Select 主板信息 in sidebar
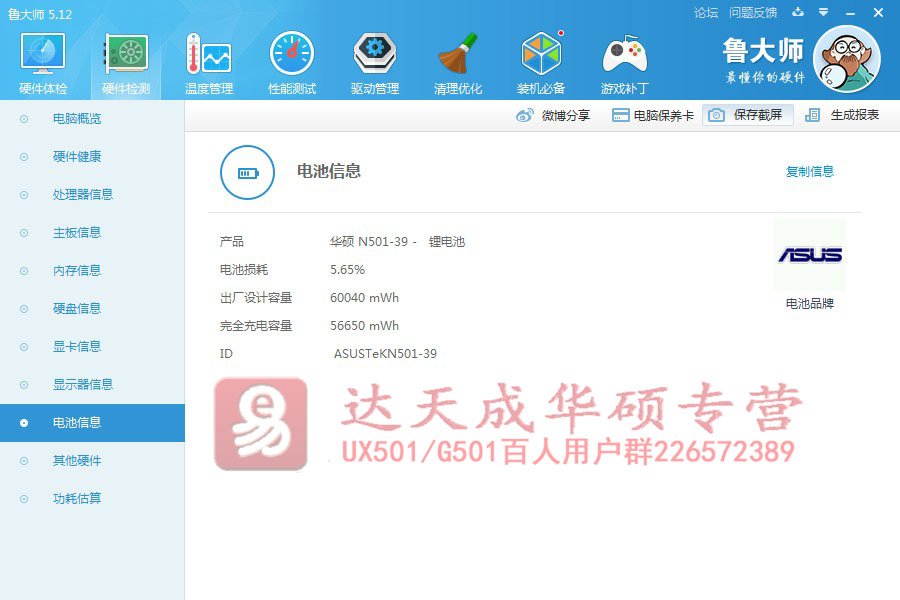This screenshot has width=900, height=600. 92,233
